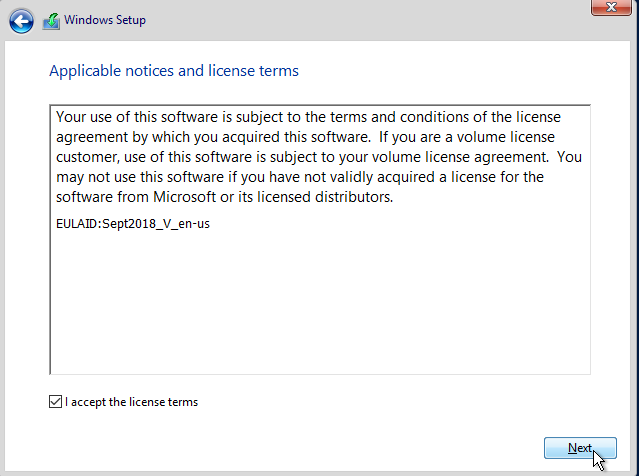Click the word 'Microsoft' in license text
639x476 pixels.
point(184,197)
